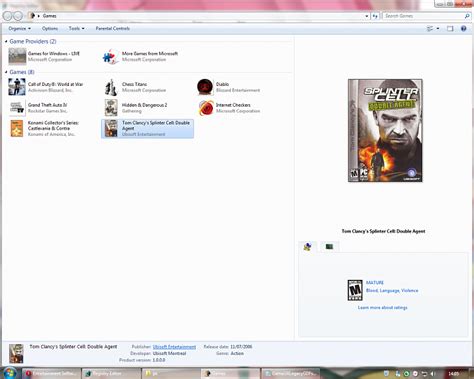Click the refresh button beside address bar
Screen dimensions: 474x379
point(376,16)
